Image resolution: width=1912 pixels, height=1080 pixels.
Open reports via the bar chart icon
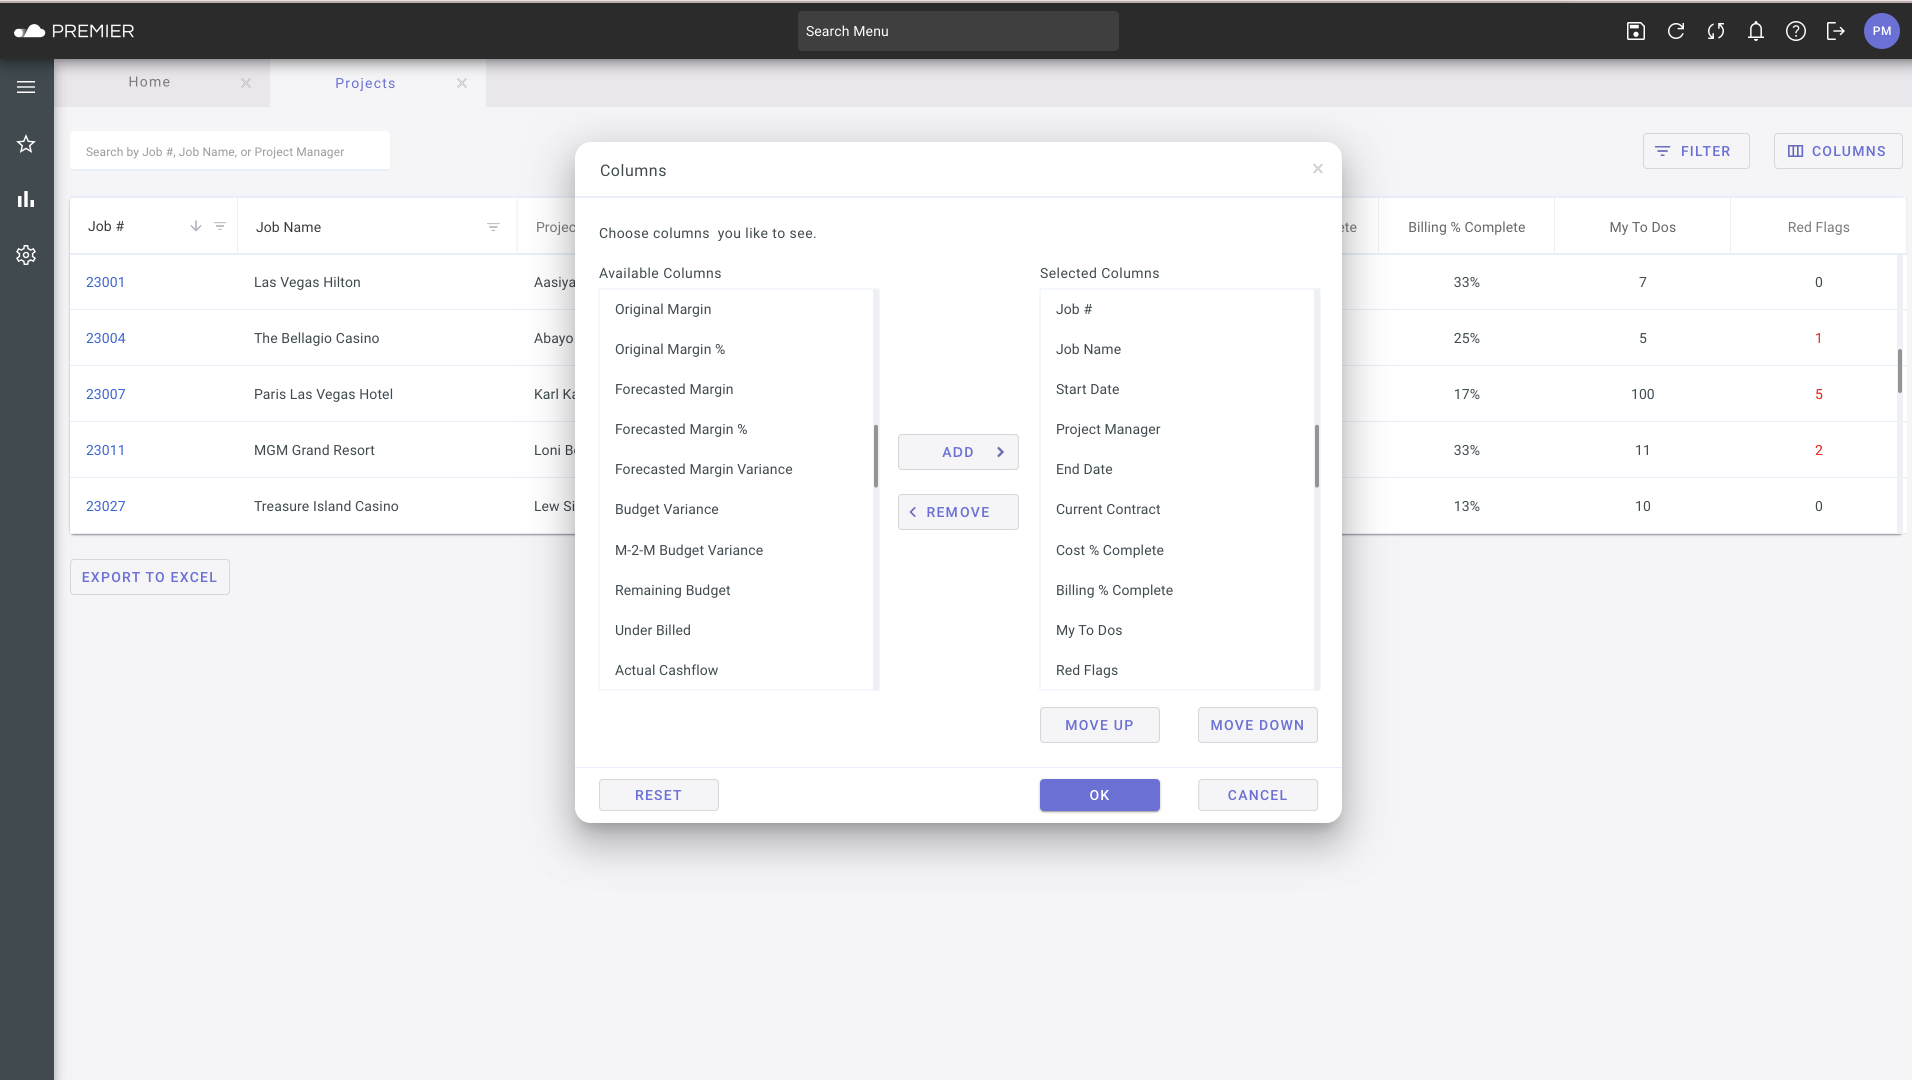(26, 199)
